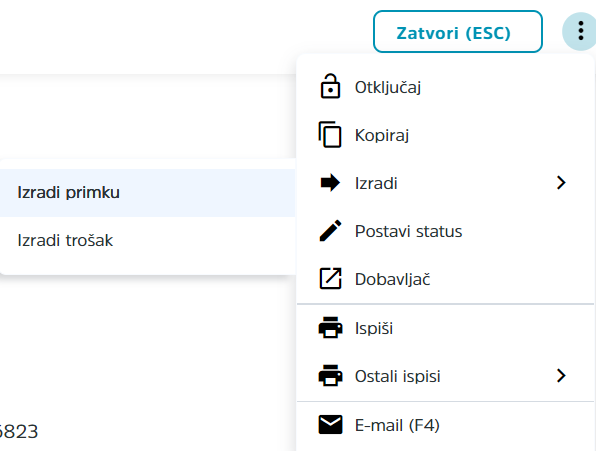Choose Kopiraj menu entry text
This screenshot has height=451, width=596.
(x=382, y=135)
